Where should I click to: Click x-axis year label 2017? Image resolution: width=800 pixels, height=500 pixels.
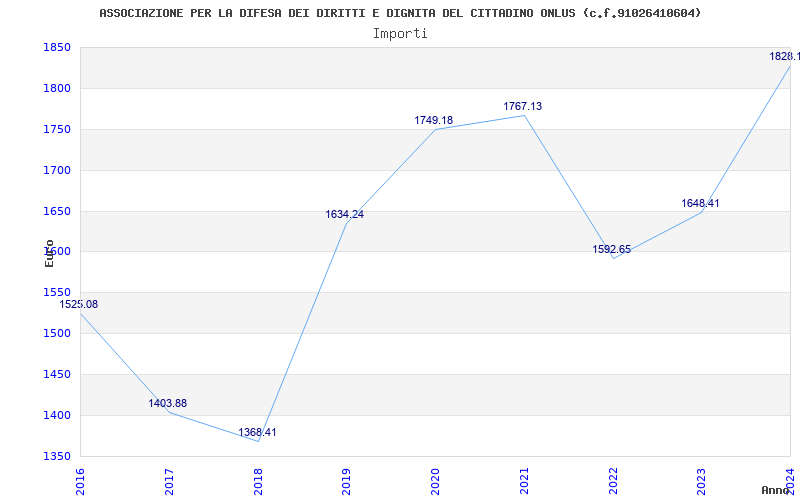pos(169,482)
